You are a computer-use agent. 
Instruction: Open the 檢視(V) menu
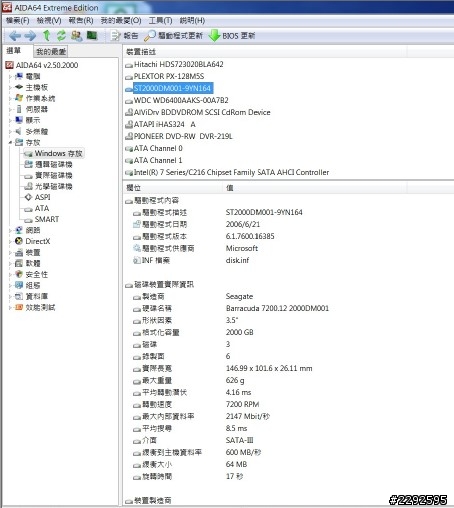(x=49, y=21)
